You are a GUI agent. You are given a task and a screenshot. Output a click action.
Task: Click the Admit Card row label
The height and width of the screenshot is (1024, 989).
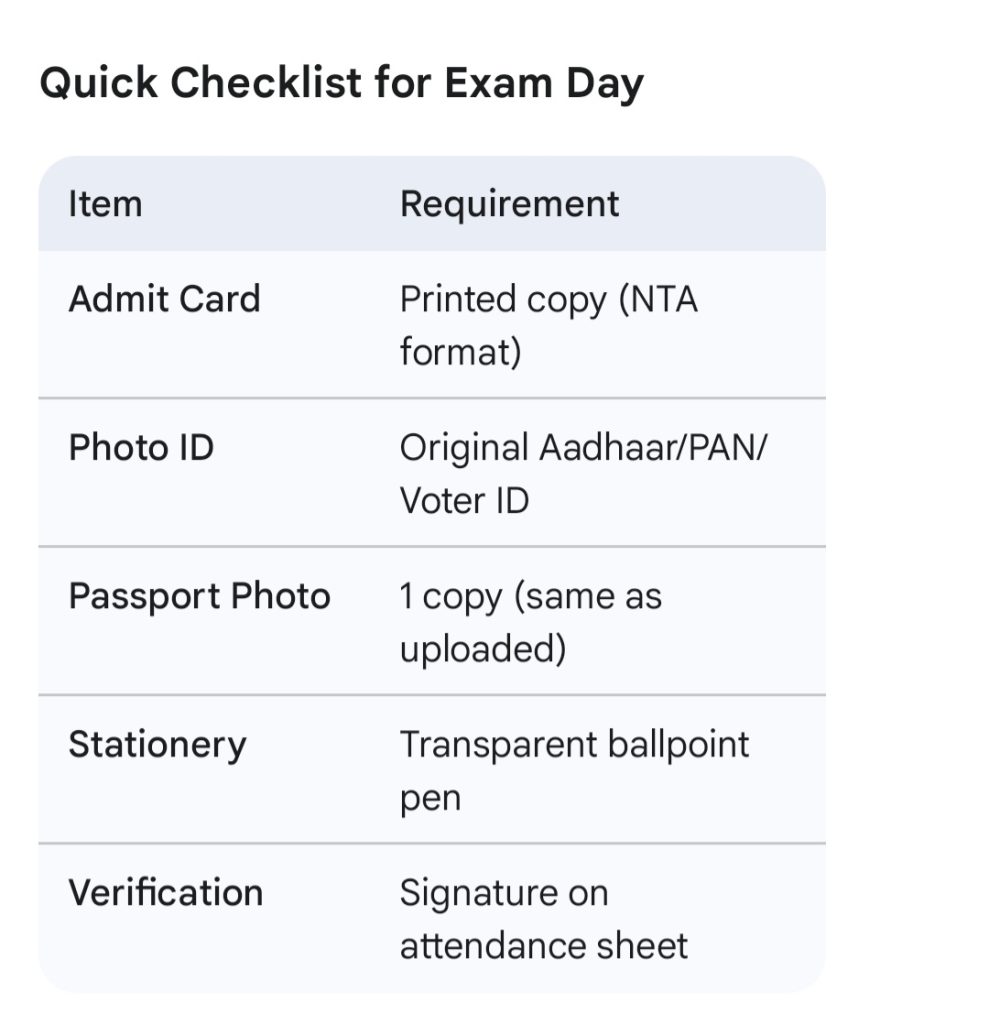164,299
